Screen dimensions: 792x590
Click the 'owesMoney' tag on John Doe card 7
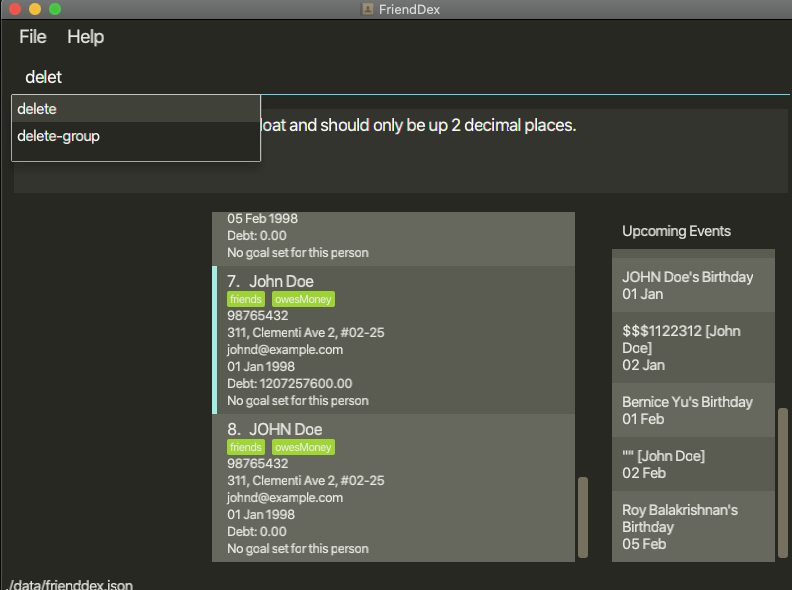pos(303,299)
